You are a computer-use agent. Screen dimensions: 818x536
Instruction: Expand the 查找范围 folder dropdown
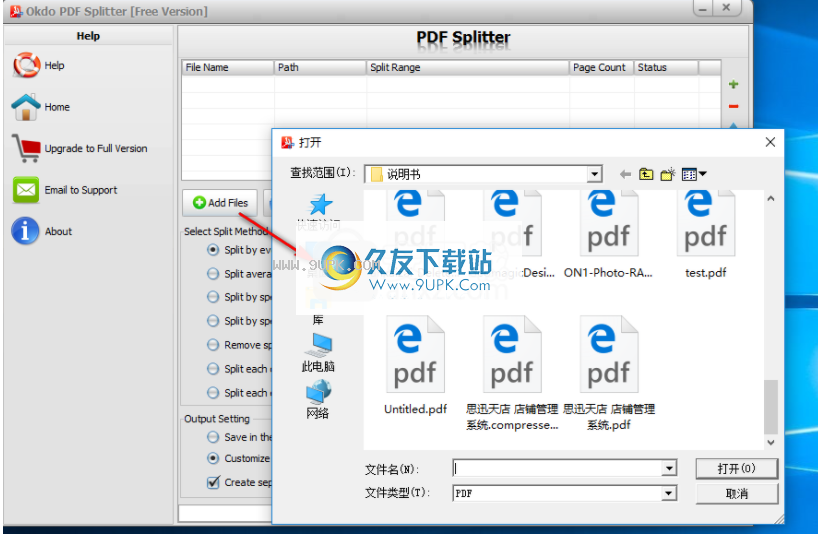594,174
